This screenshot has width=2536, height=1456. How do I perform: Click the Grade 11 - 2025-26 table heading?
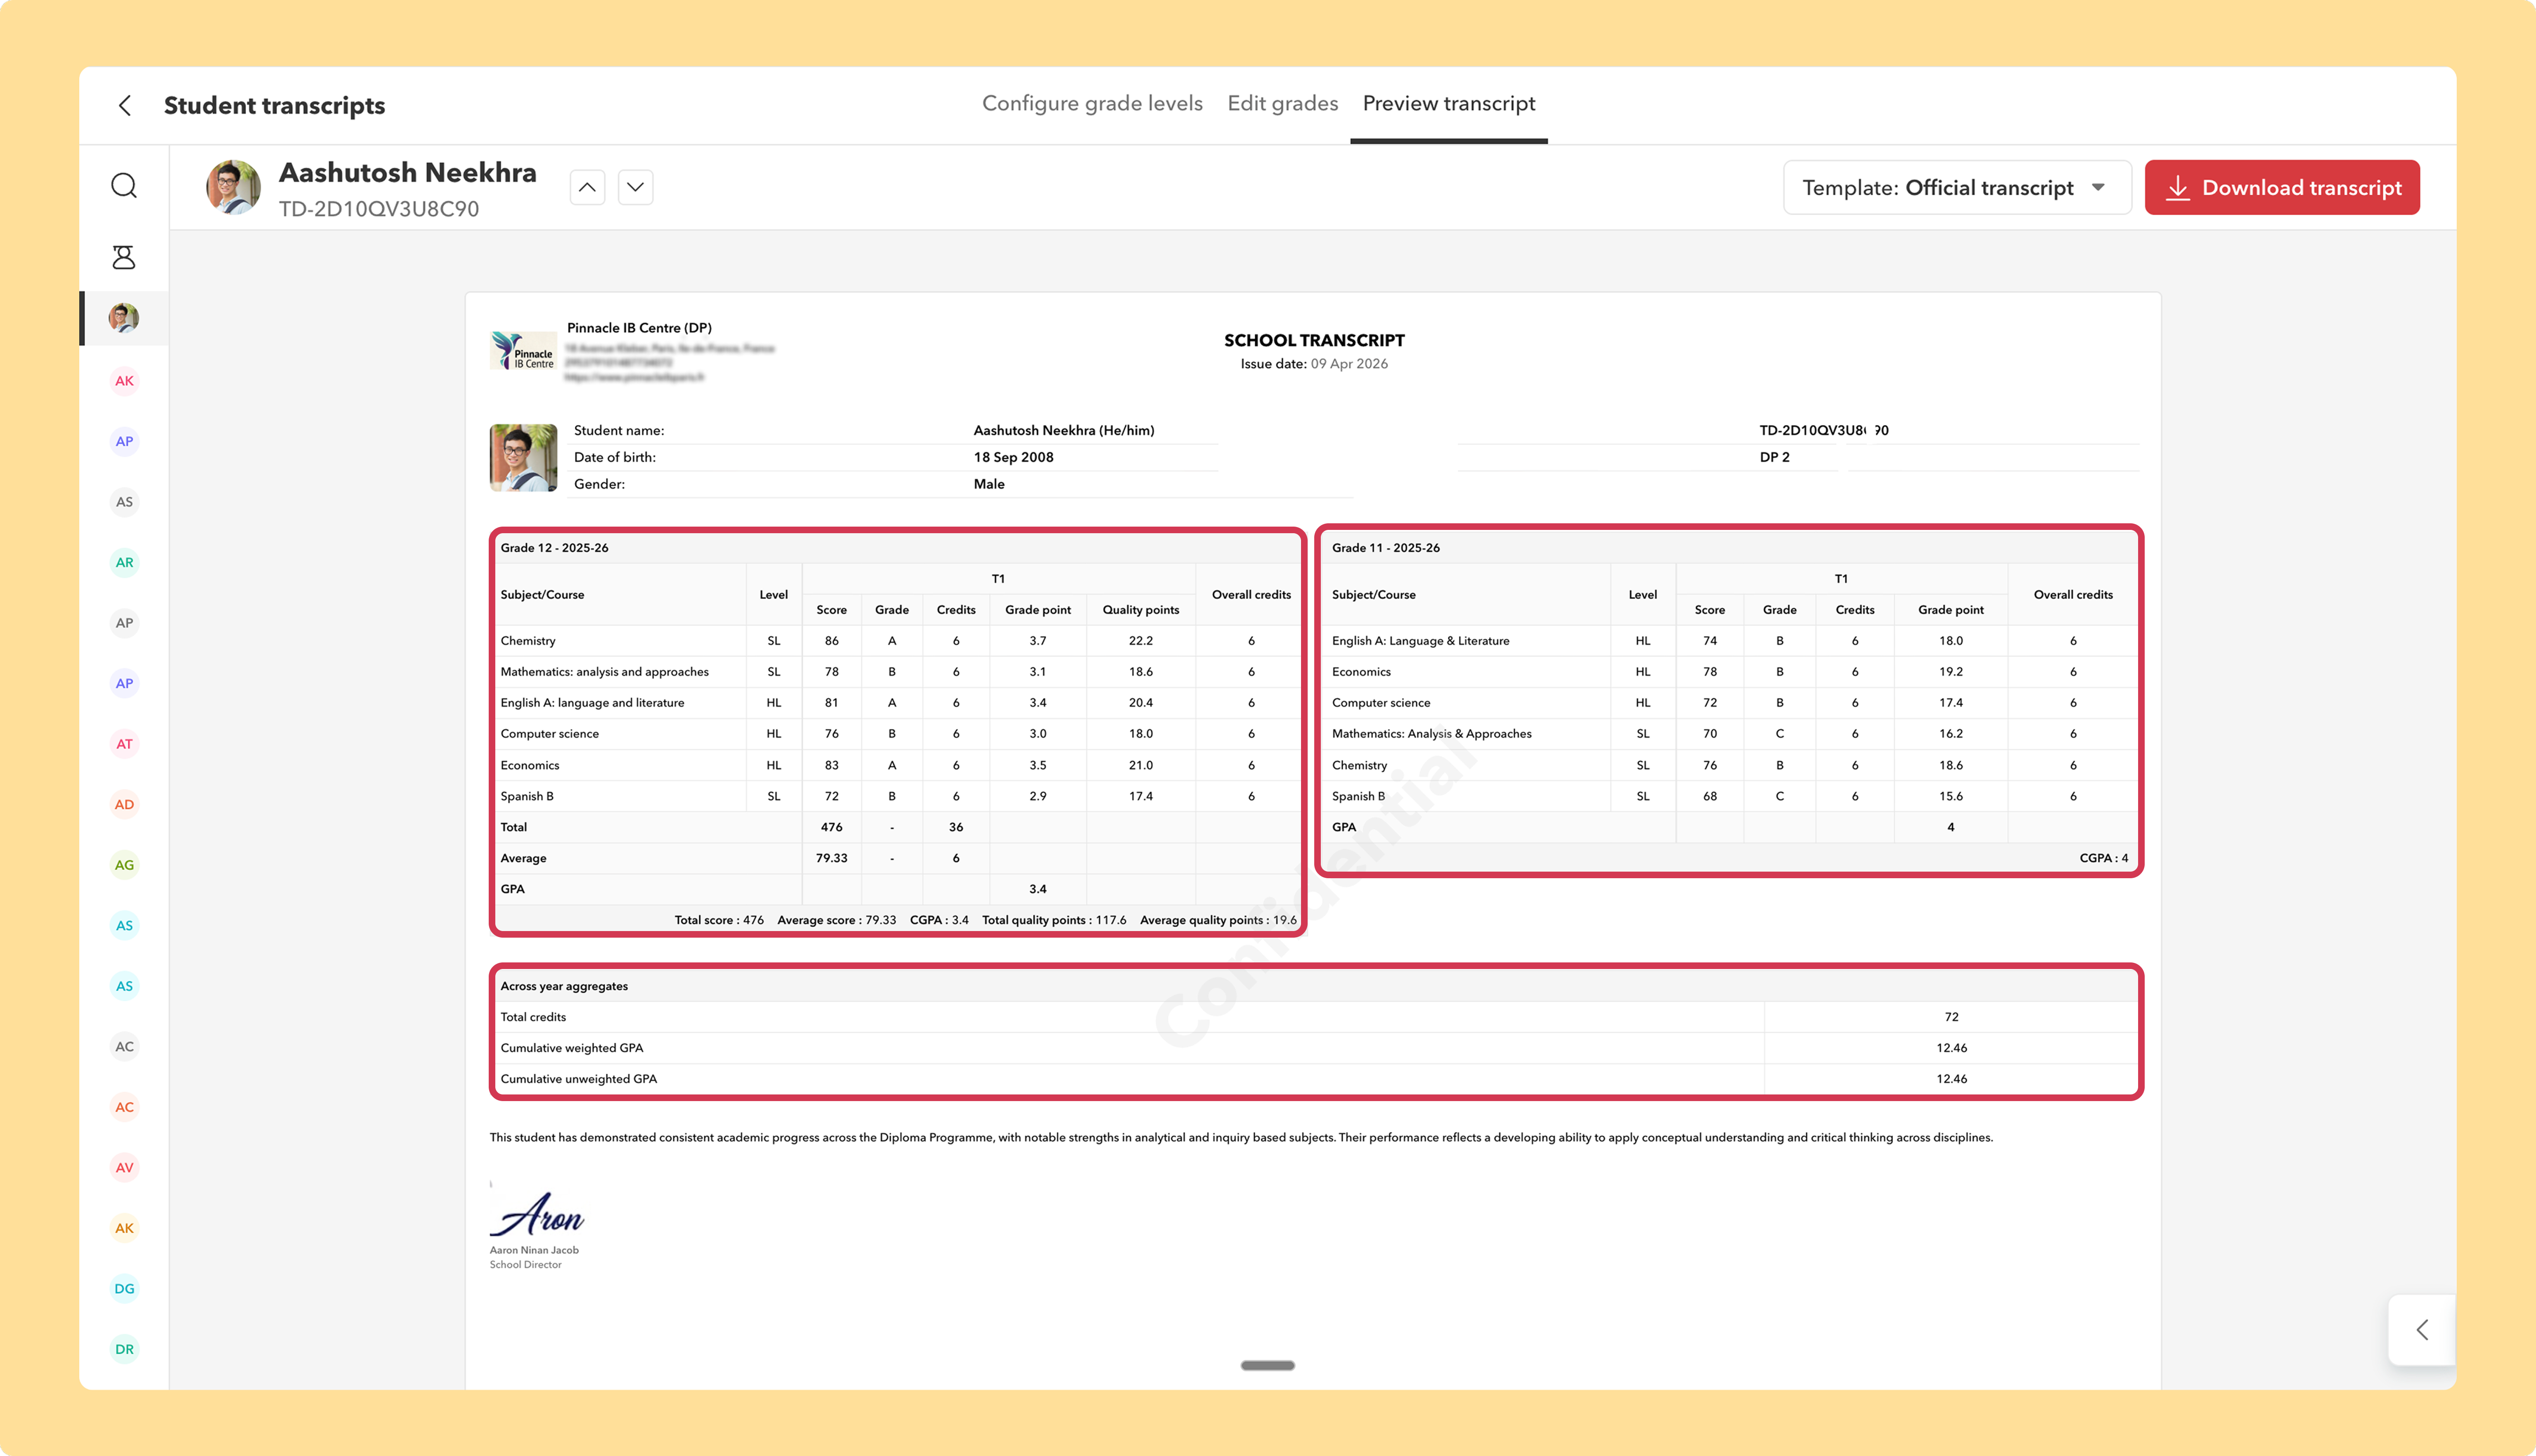coord(1386,548)
